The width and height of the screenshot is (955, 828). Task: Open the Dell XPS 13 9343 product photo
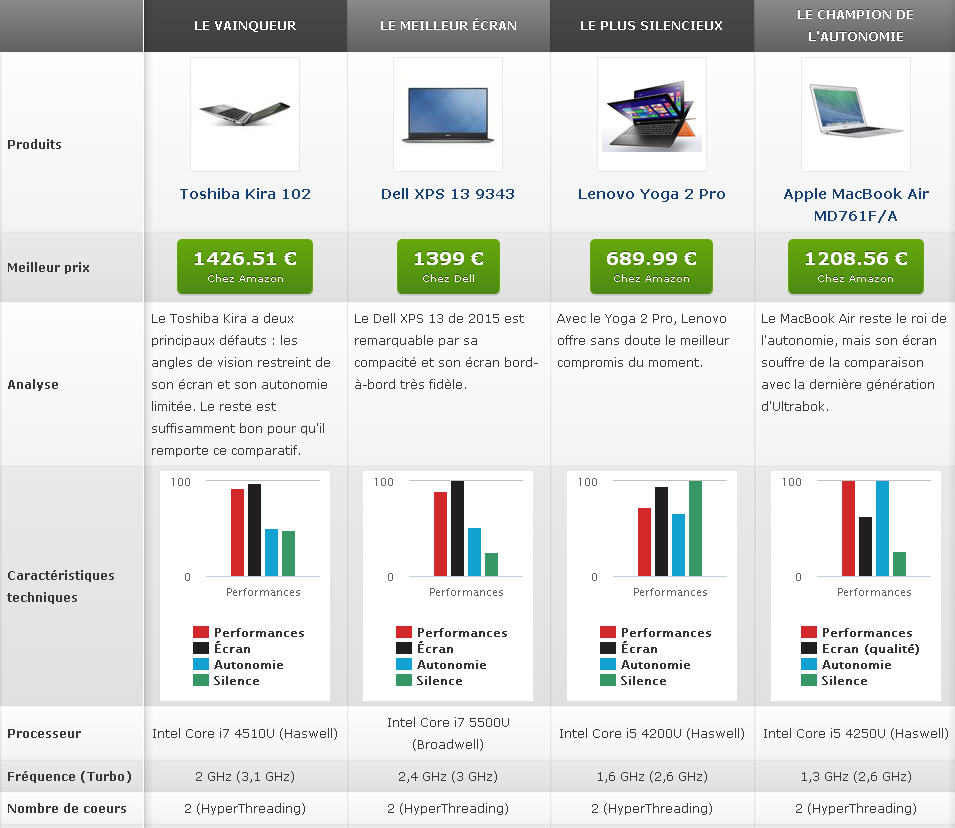448,113
